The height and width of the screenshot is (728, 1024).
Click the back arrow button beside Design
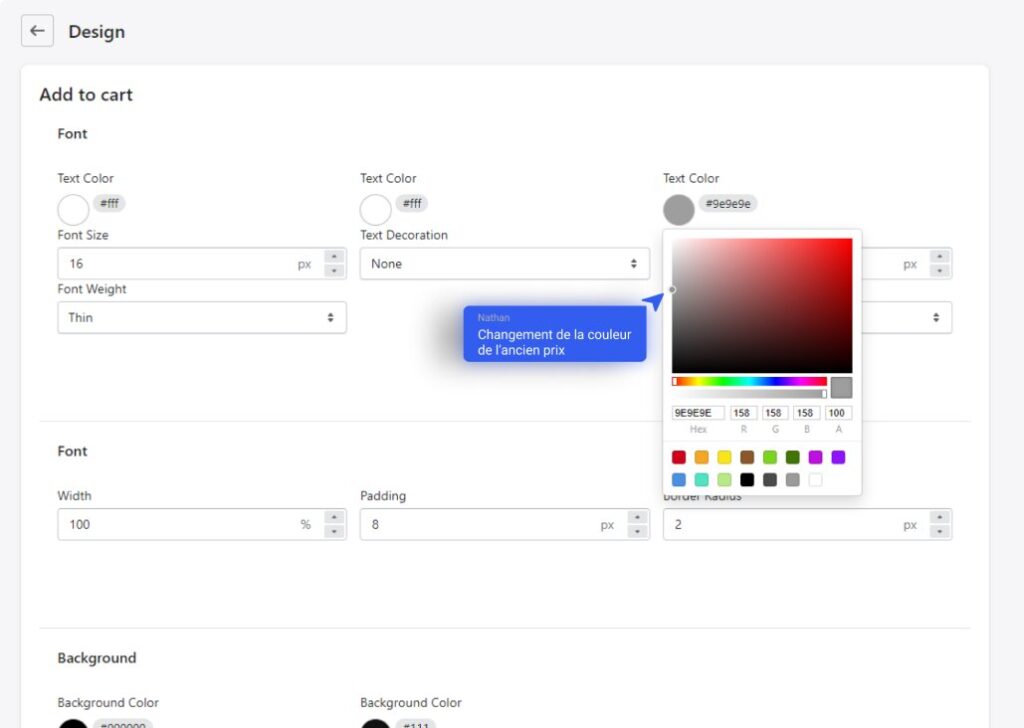point(37,31)
